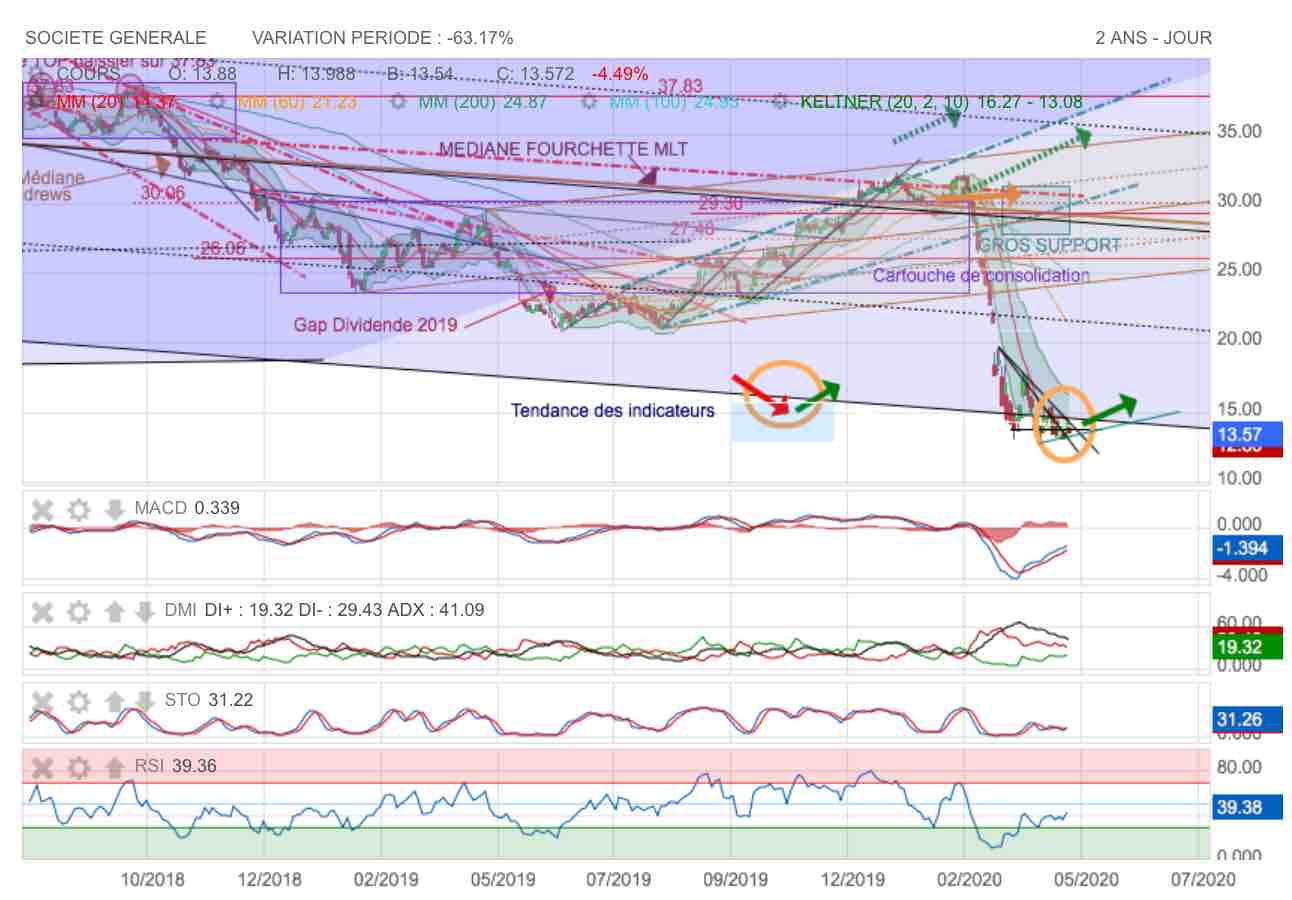Screen dimensions: 1292x900
Task: Remove the STO indicator with its X icon
Action: click(x=42, y=701)
